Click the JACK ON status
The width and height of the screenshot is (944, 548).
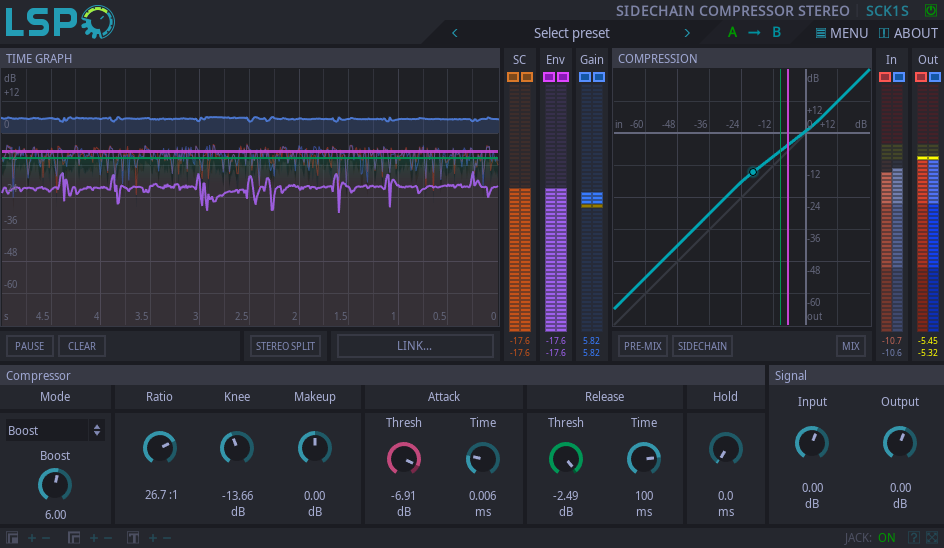click(x=870, y=538)
